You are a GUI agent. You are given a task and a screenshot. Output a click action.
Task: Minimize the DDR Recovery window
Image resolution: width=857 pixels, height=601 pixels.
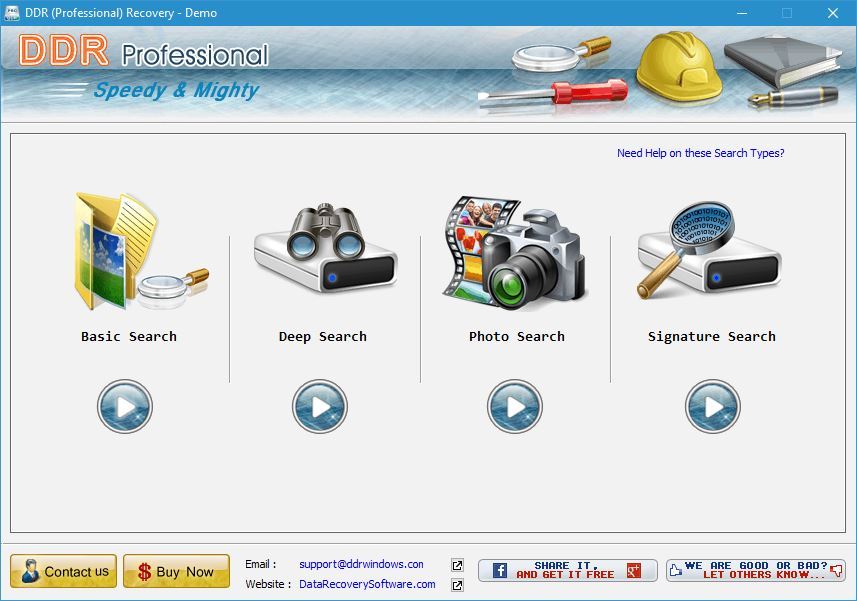coord(742,13)
